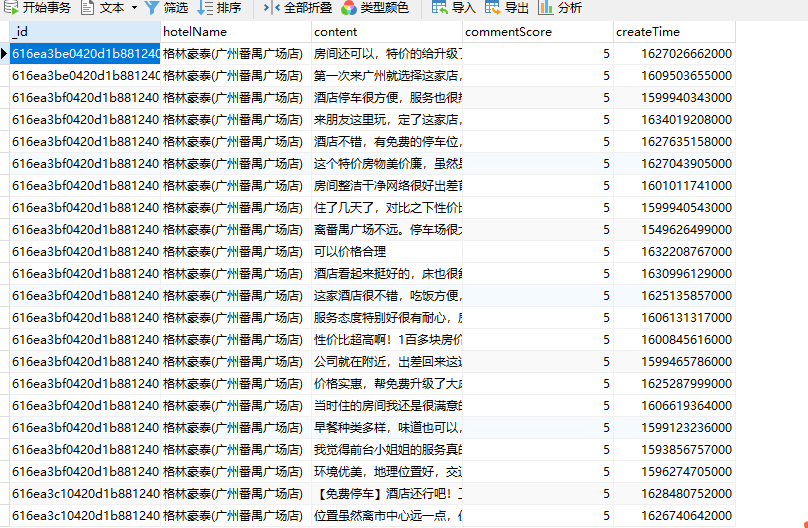The height and width of the screenshot is (528, 808).
Task: Select createTime value 1549626499000
Action: coord(675,230)
